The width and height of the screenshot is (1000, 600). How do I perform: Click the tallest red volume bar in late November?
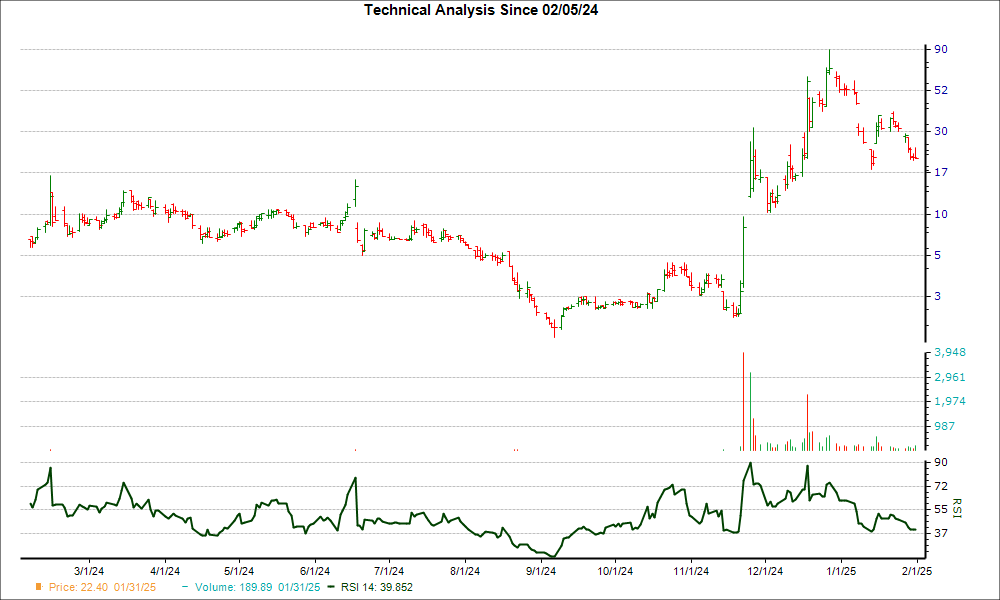click(743, 401)
